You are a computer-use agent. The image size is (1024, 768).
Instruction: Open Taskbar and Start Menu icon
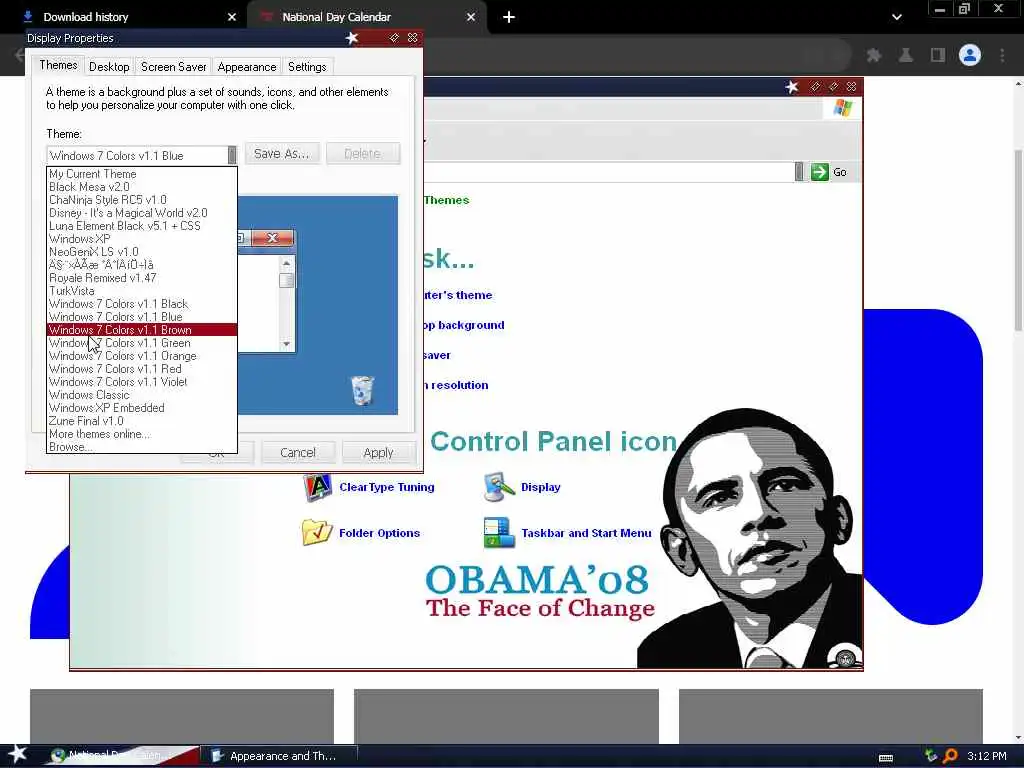(x=500, y=532)
